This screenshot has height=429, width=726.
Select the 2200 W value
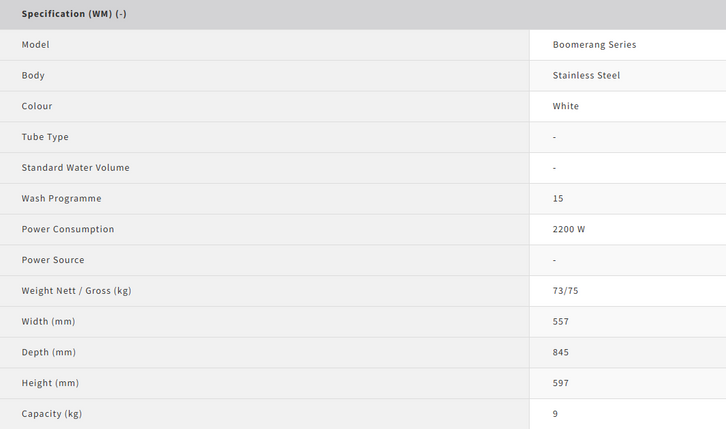(x=569, y=229)
